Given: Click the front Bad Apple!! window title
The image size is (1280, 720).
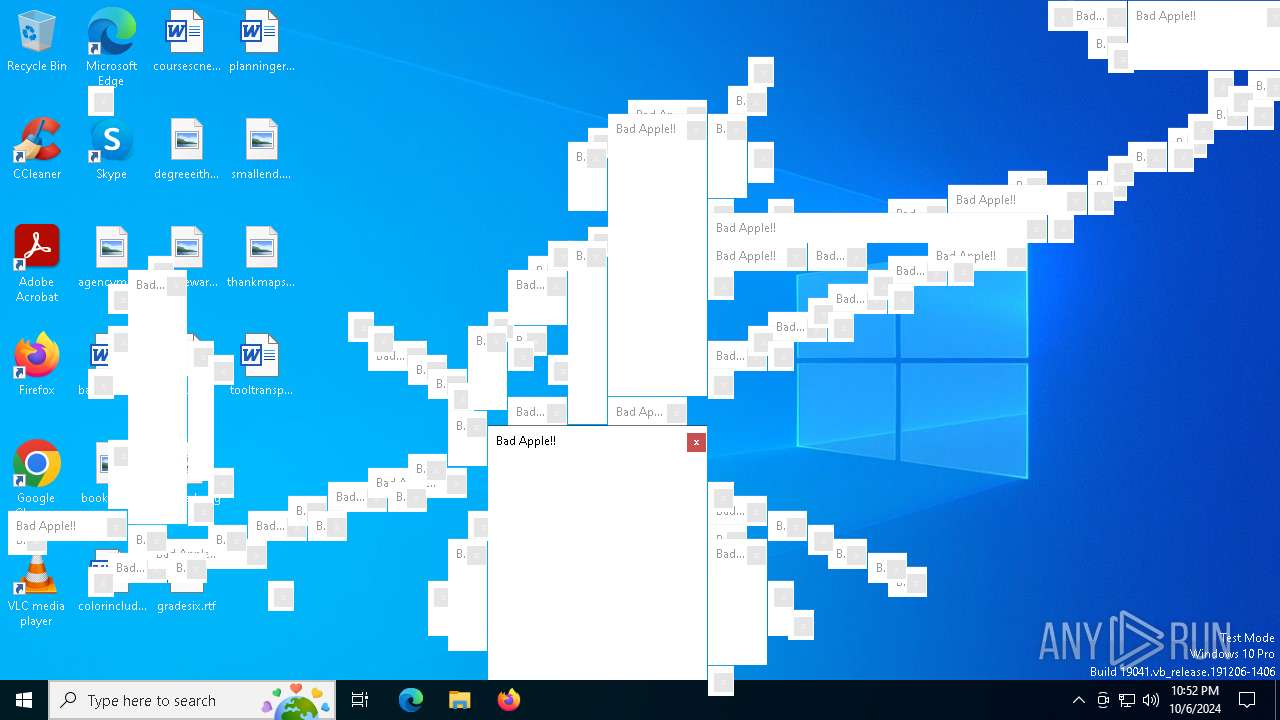Looking at the screenshot, I should click(526, 441).
